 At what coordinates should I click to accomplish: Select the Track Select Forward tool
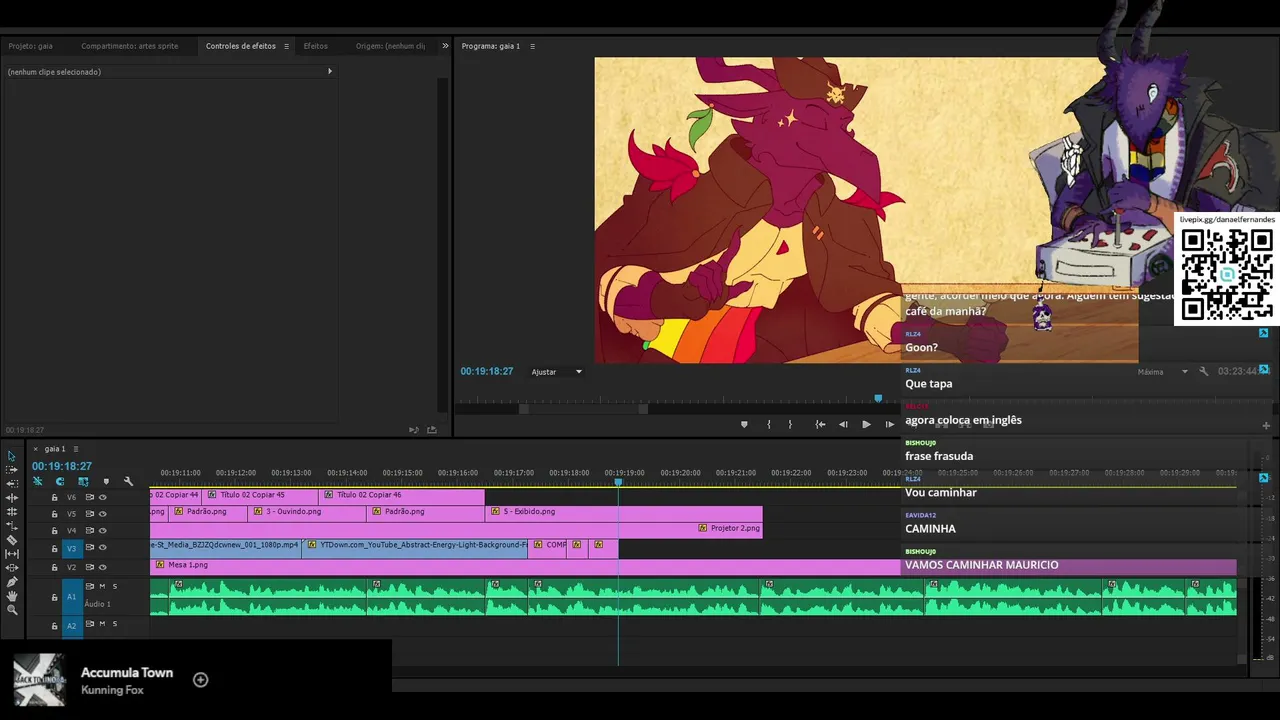tap(12, 469)
